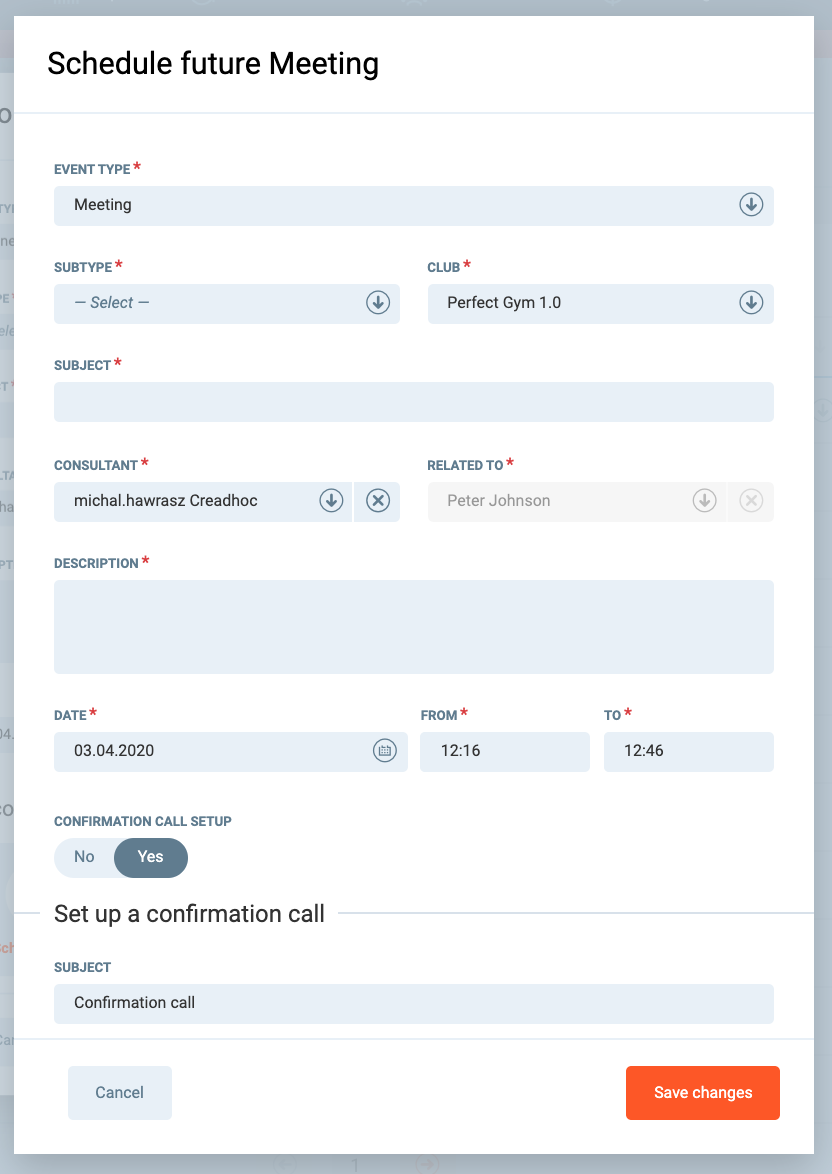This screenshot has width=832, height=1174.
Task: Edit the From time field 12:16
Action: [x=504, y=751]
